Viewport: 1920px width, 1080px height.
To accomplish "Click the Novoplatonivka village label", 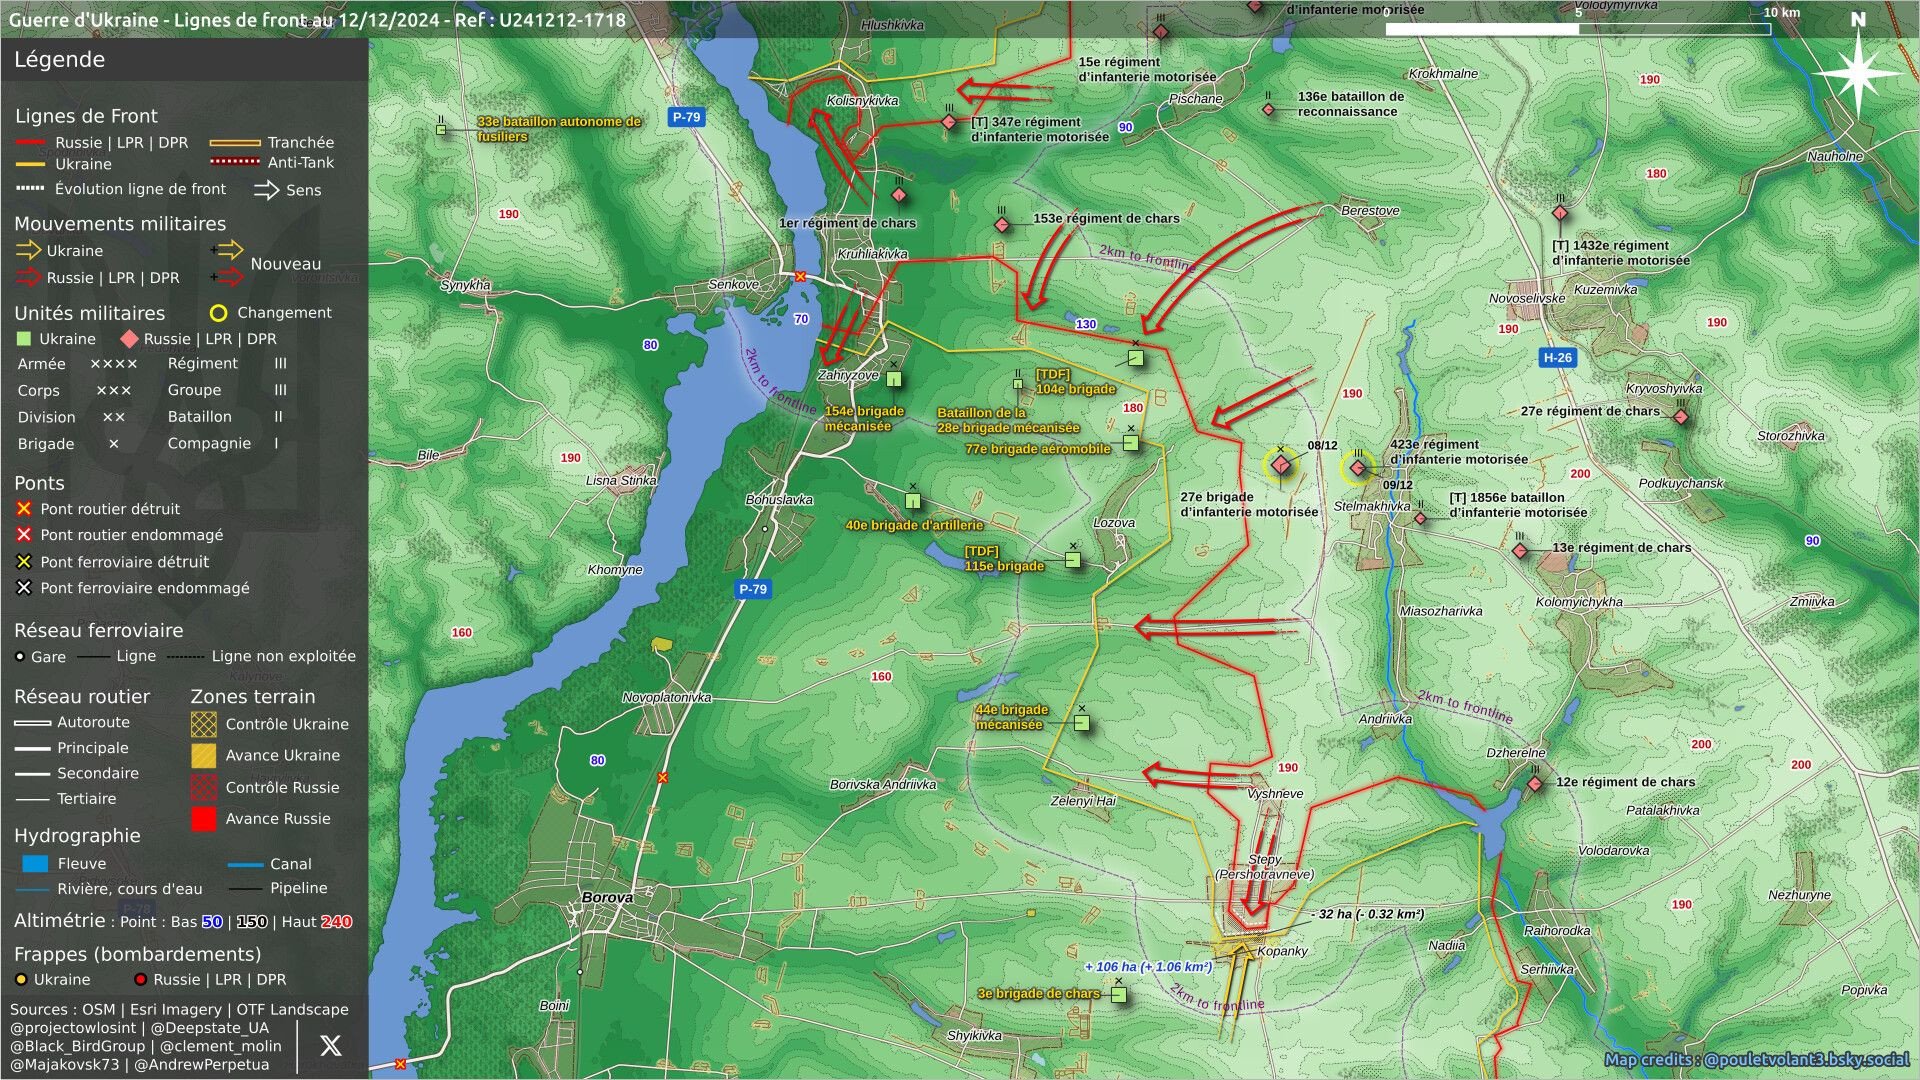I will pos(666,697).
